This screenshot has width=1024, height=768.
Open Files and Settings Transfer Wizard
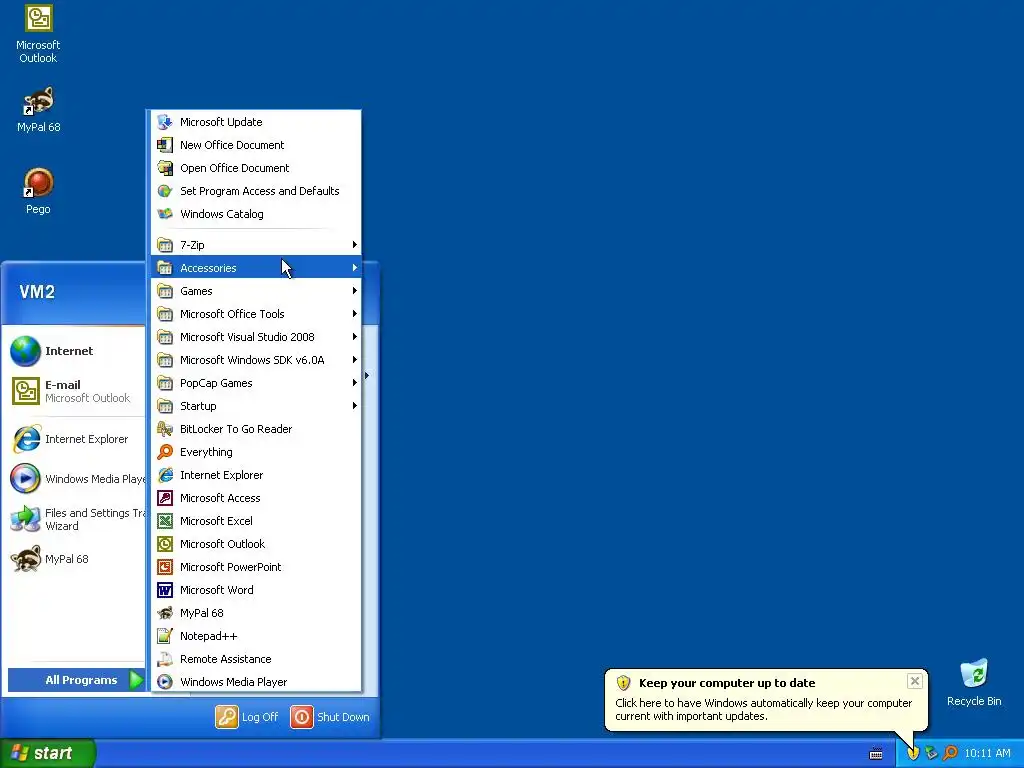pos(76,519)
